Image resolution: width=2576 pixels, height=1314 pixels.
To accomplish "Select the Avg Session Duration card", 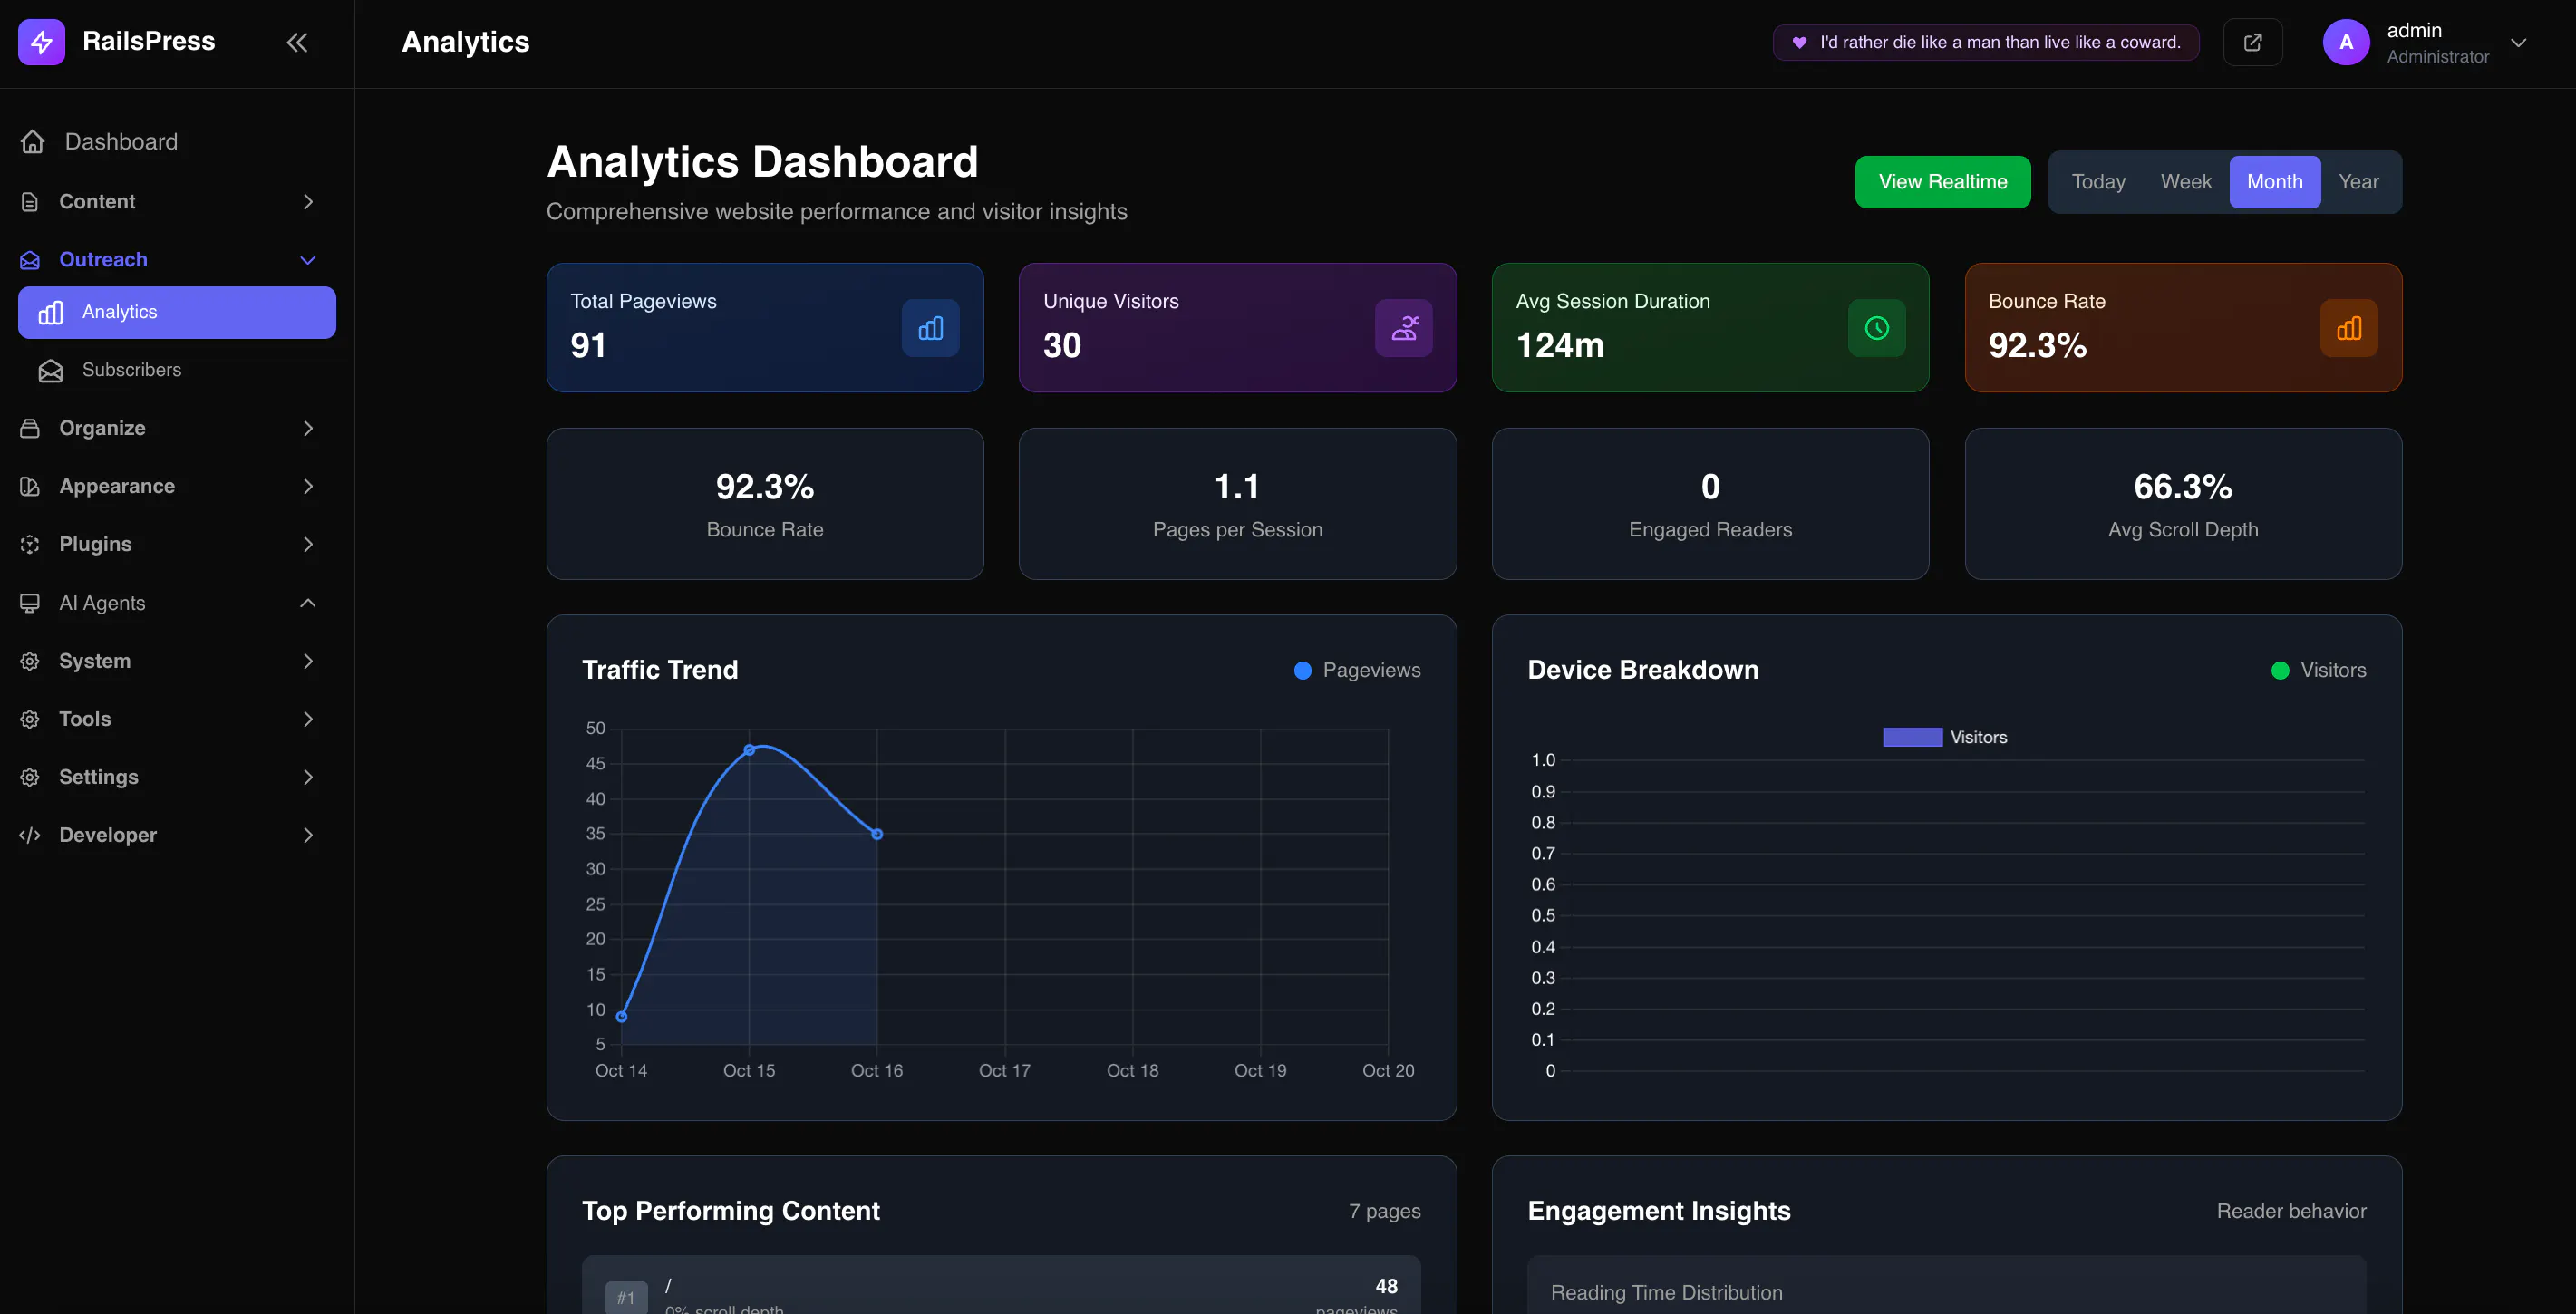I will 1710,328.
